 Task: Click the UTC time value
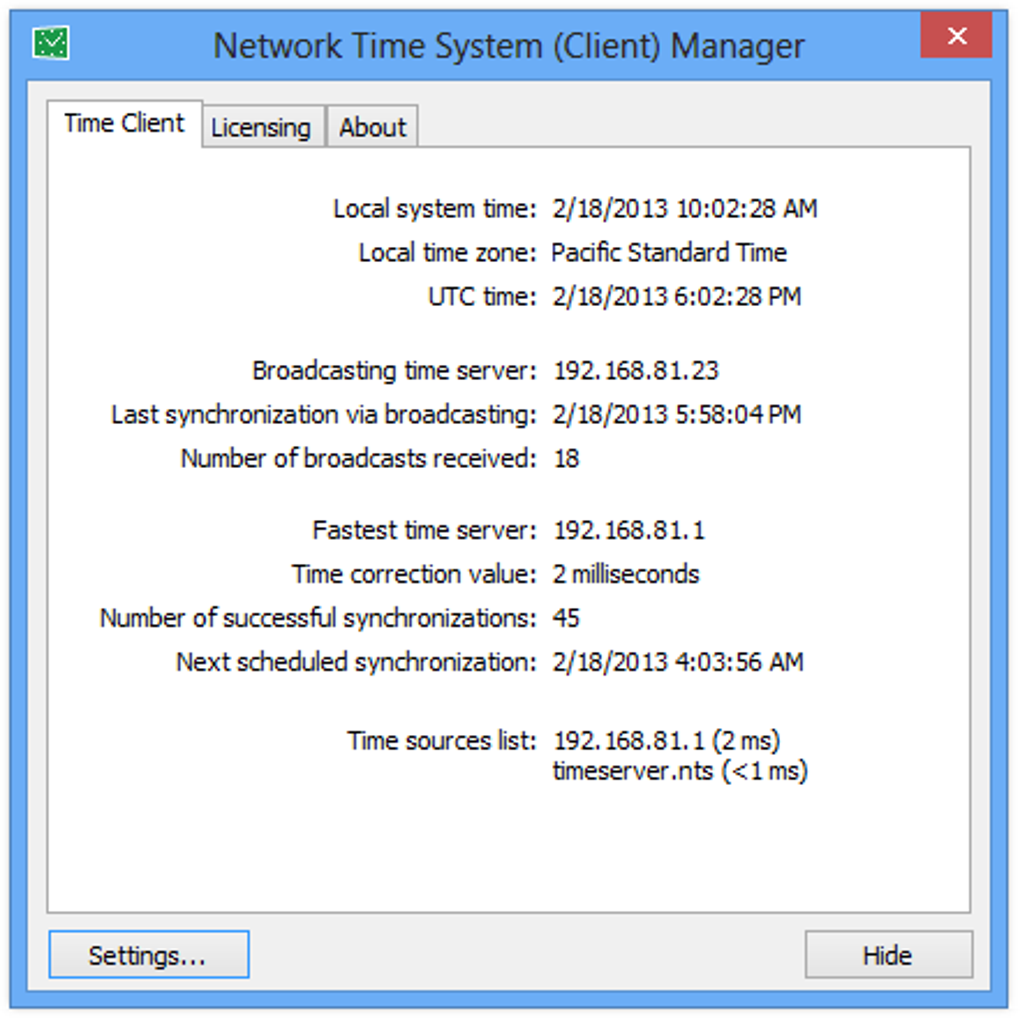pos(676,297)
